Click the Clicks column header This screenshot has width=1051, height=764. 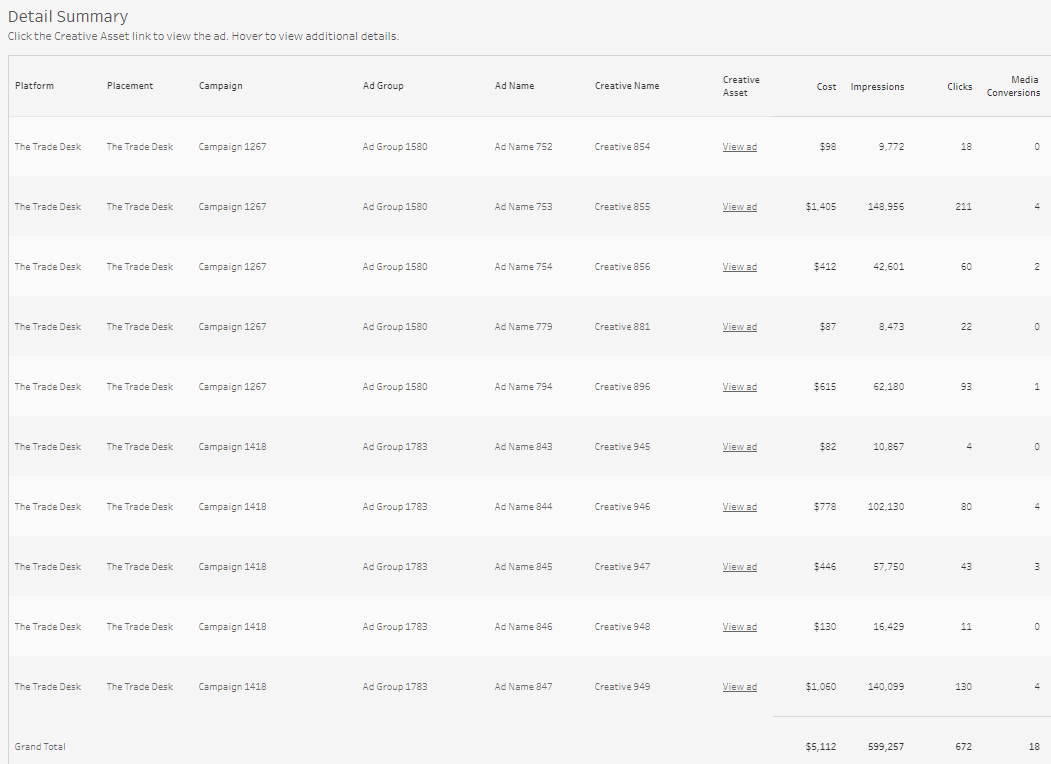[959, 86]
